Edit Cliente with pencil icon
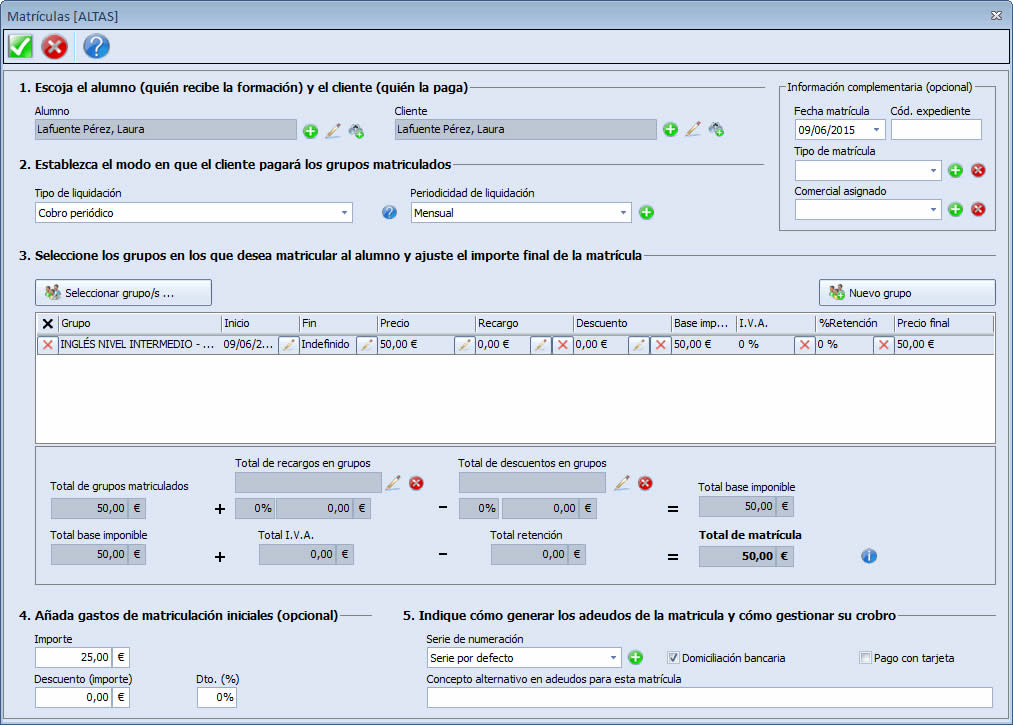This screenshot has height=725, width=1013. coord(693,129)
